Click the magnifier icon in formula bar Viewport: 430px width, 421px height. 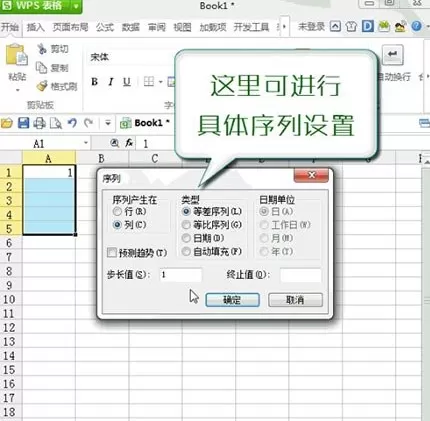pyautogui.click(x=114, y=143)
